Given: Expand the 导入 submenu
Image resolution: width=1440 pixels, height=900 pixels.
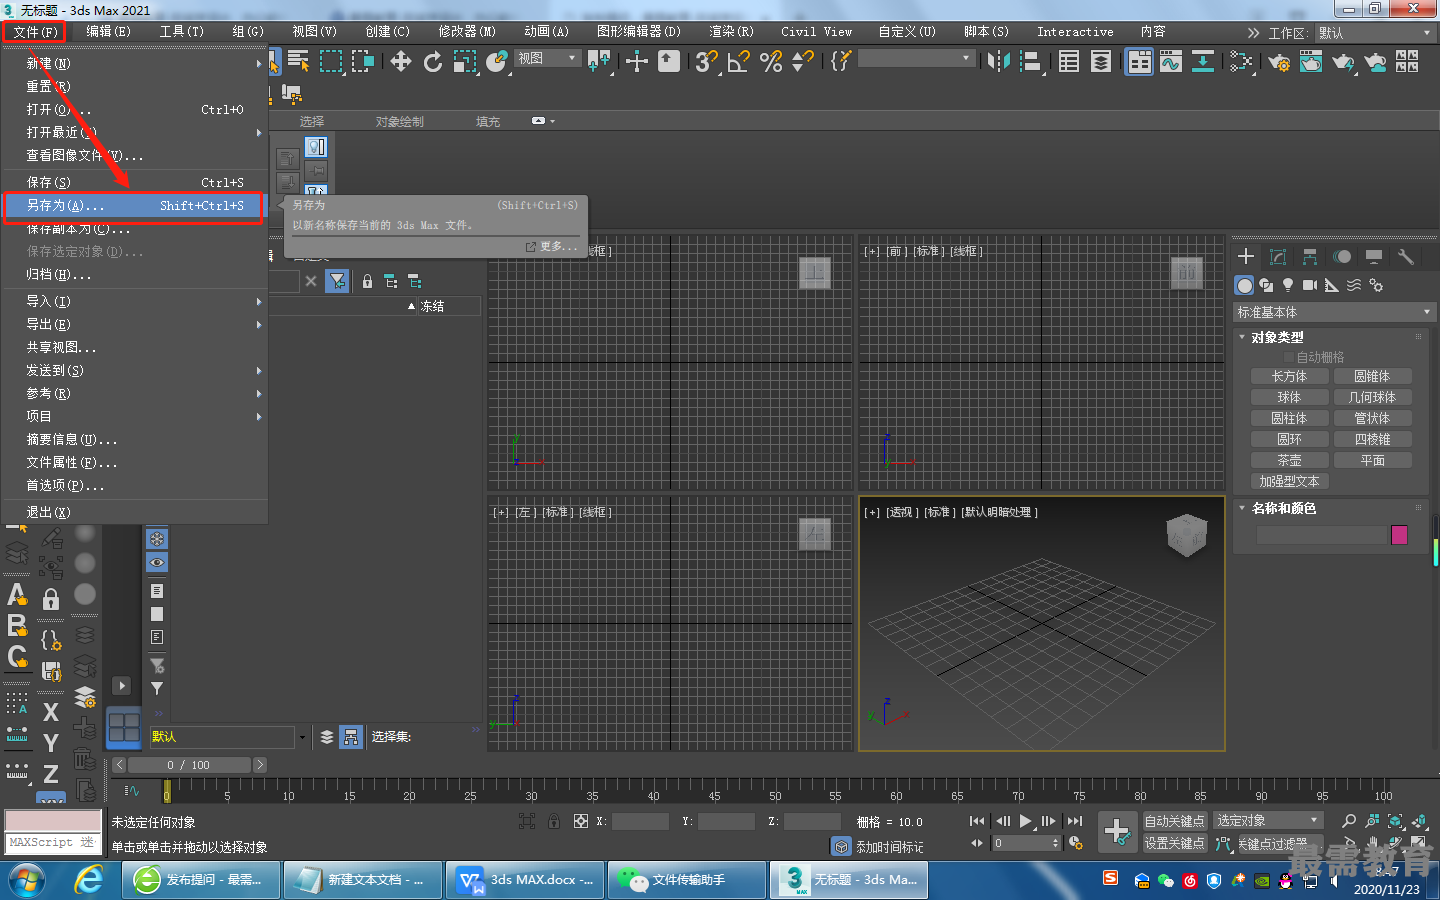Looking at the screenshot, I should click(134, 301).
